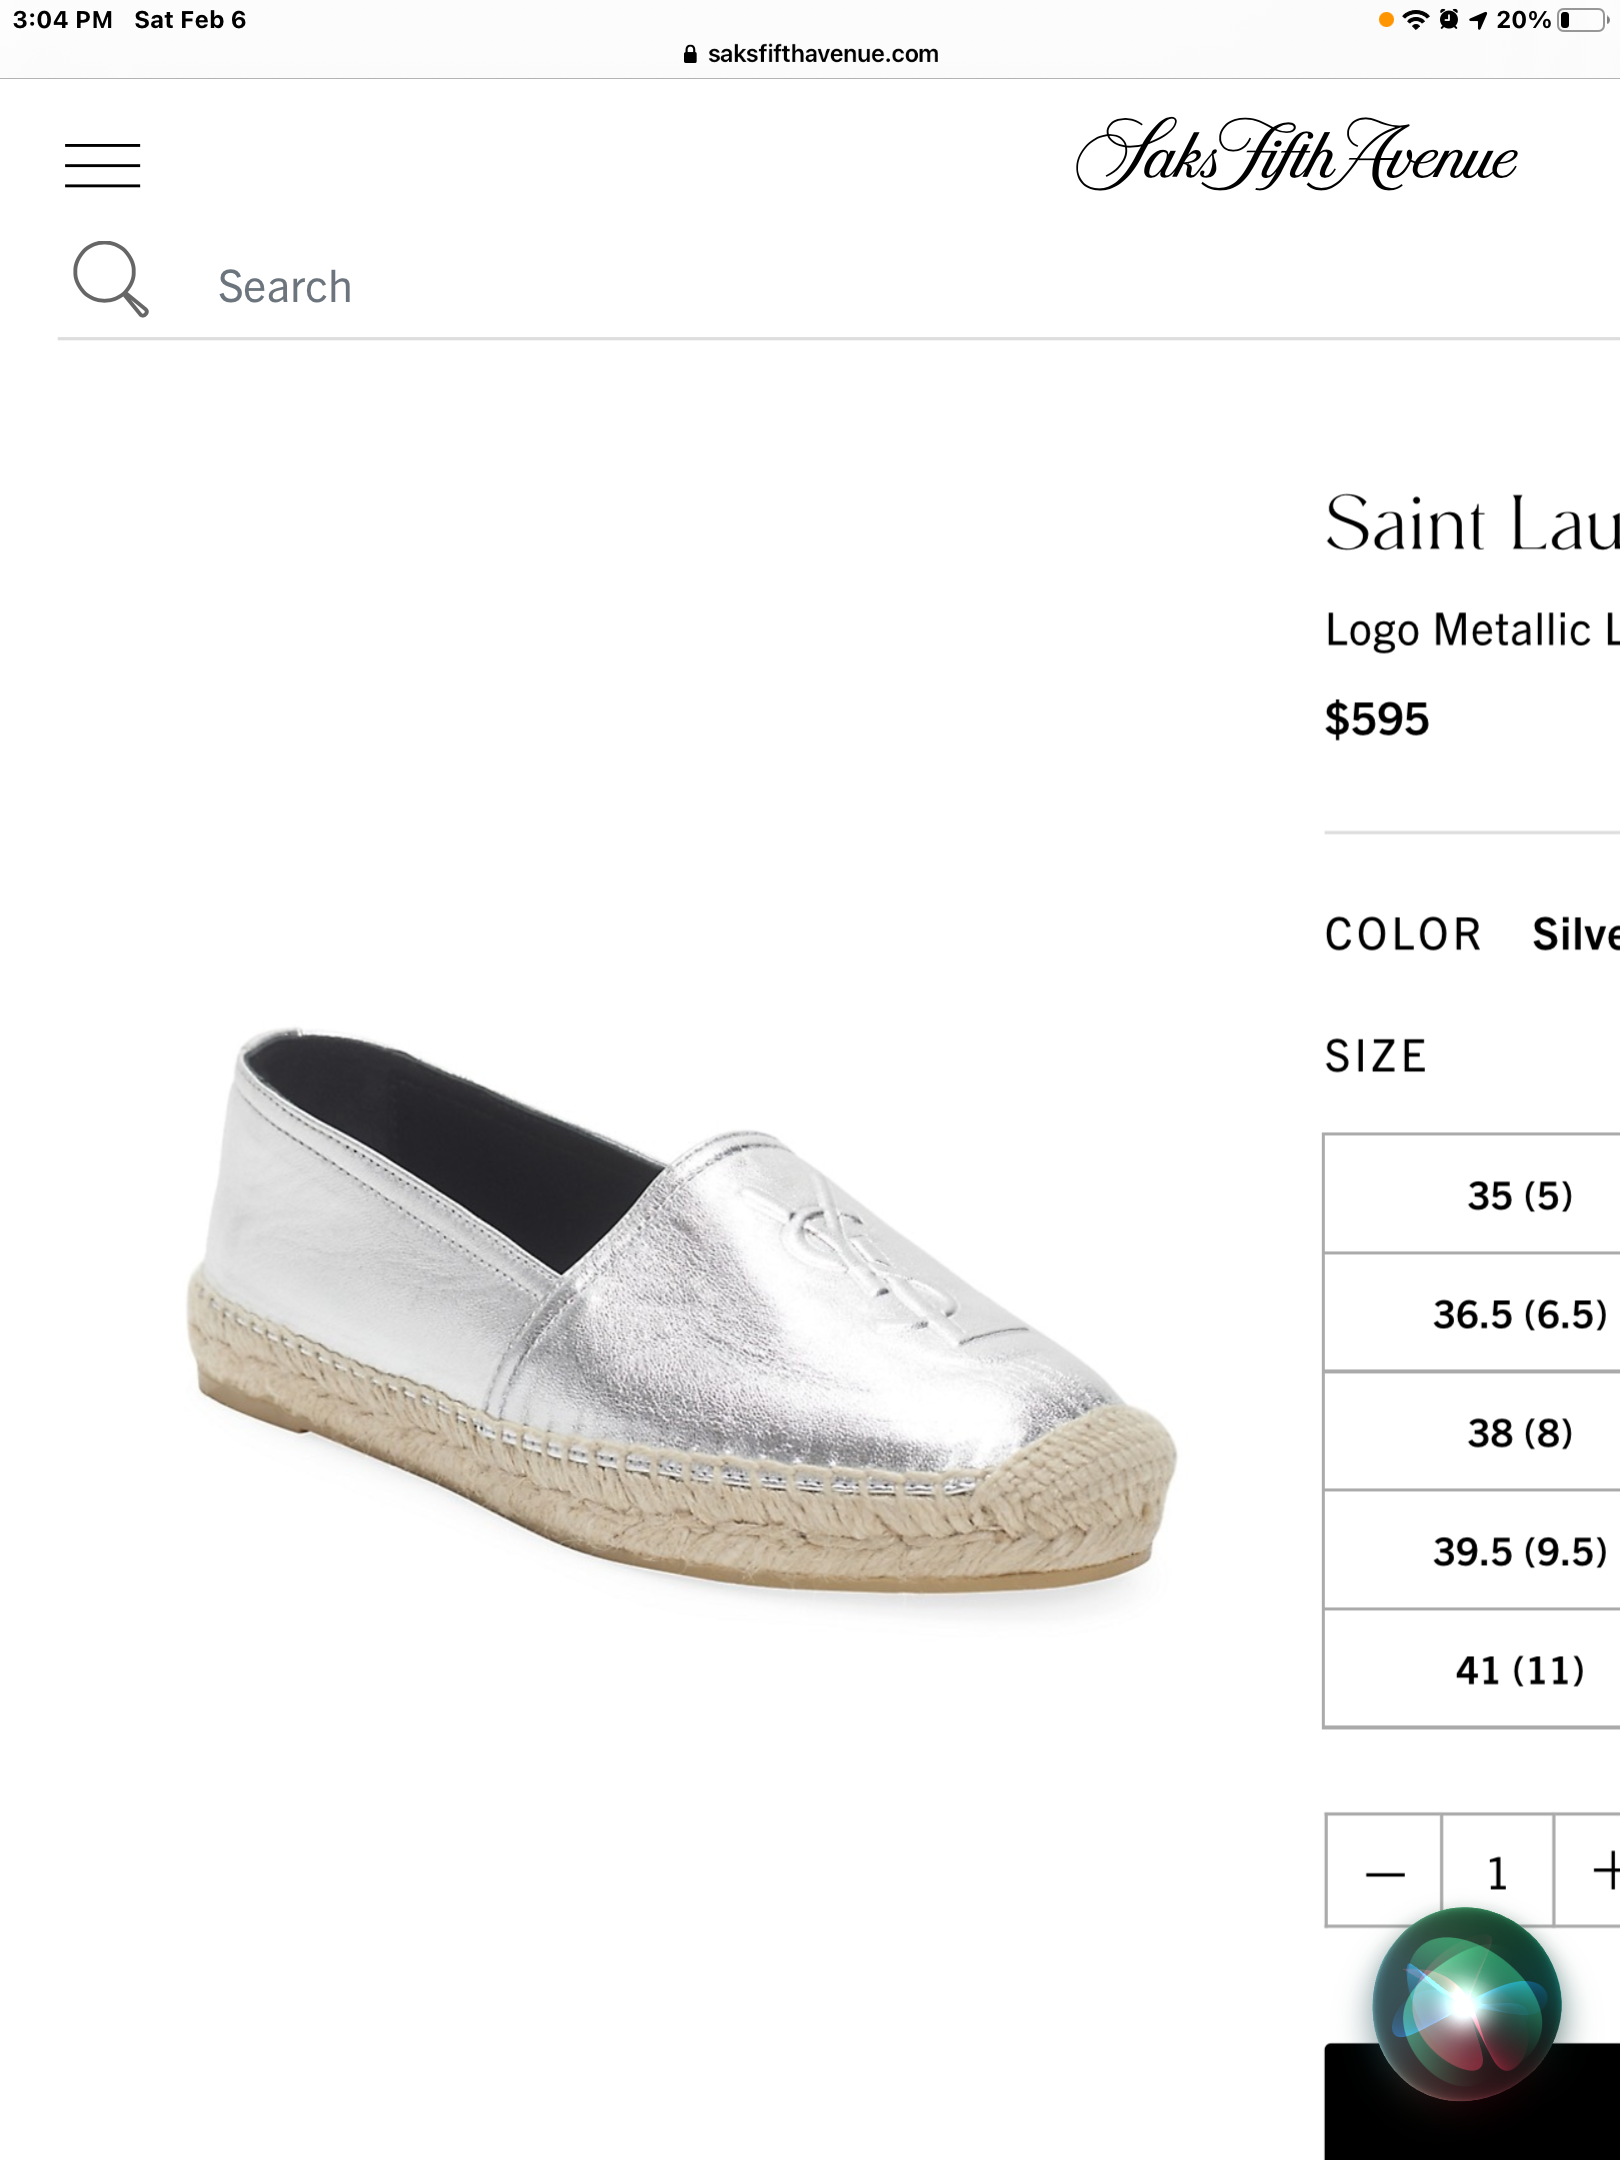Tap the alarm clock status icon
The height and width of the screenshot is (2160, 1620).
coord(1448,20)
